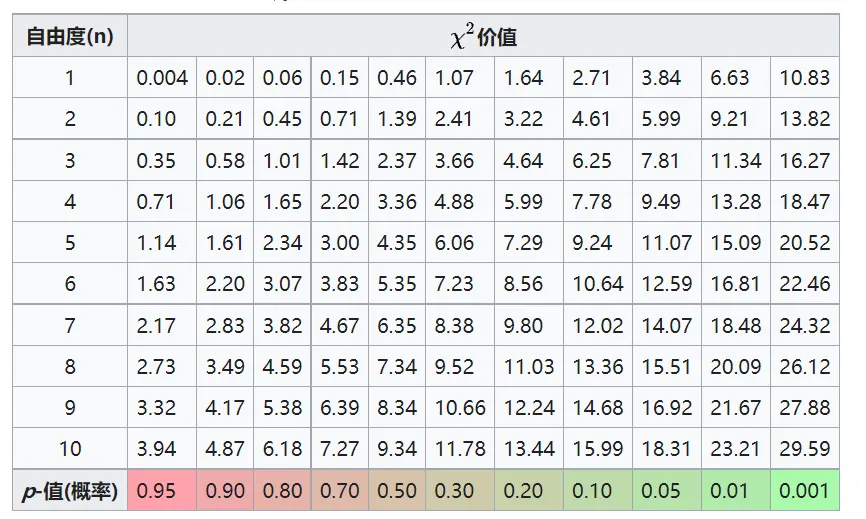Select the 16.27 value cell
The width and height of the screenshot is (866, 519).
tap(805, 161)
